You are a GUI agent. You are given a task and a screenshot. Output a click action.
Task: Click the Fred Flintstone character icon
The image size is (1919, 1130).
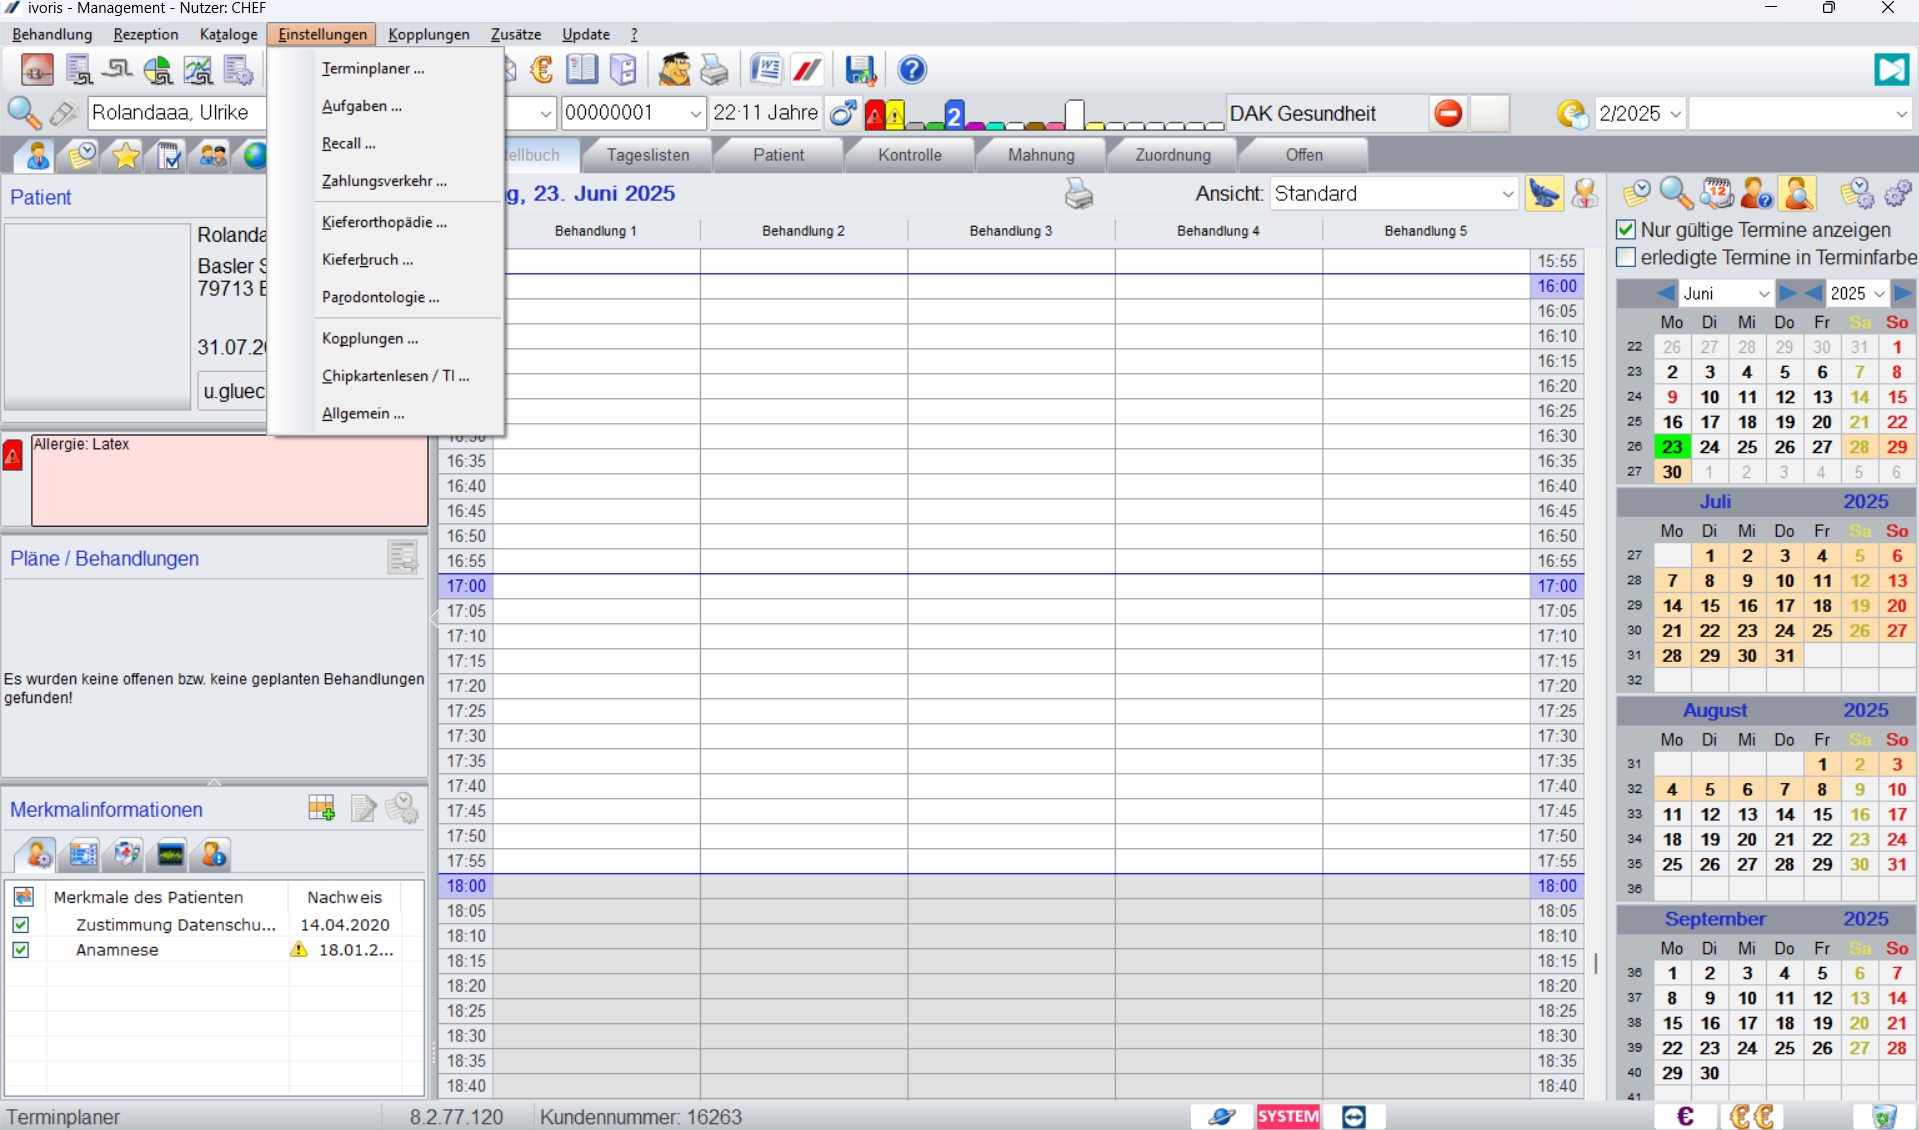tap(675, 70)
